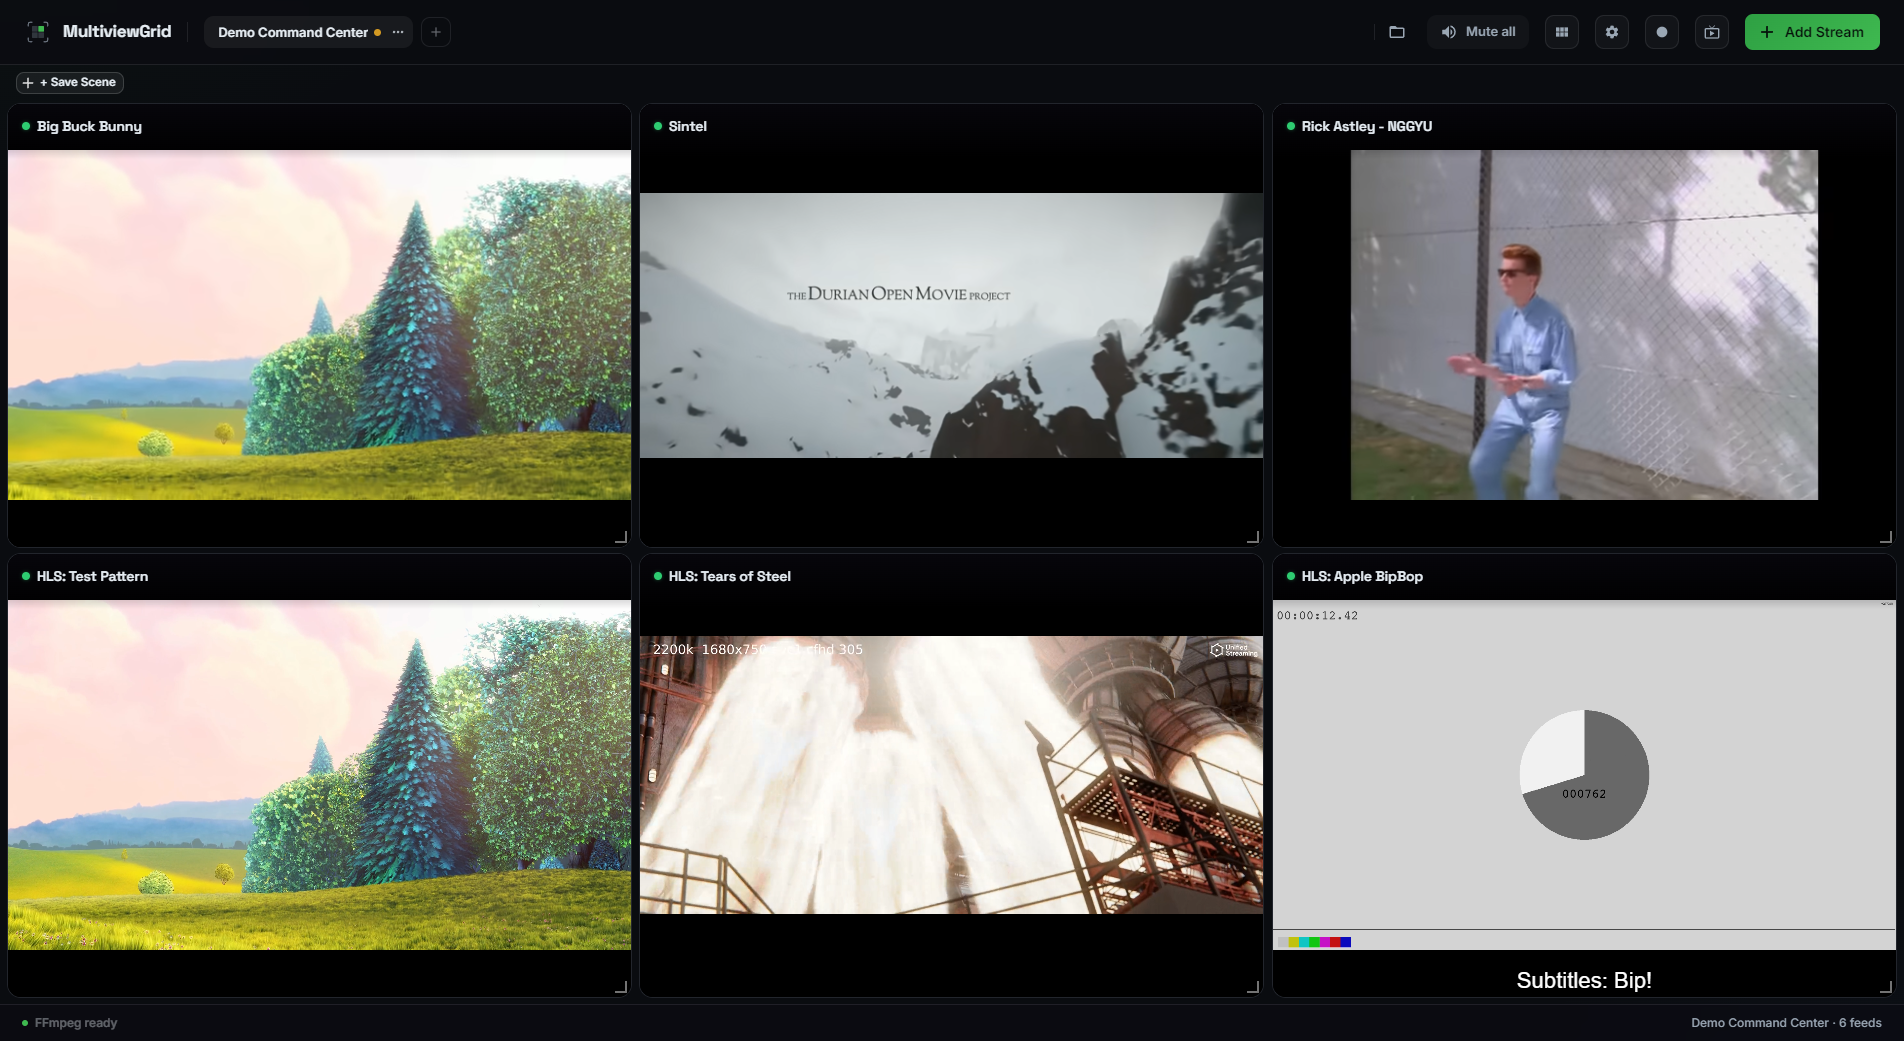Click the HLS: Test Pattern title
The width and height of the screenshot is (1904, 1041).
click(92, 576)
